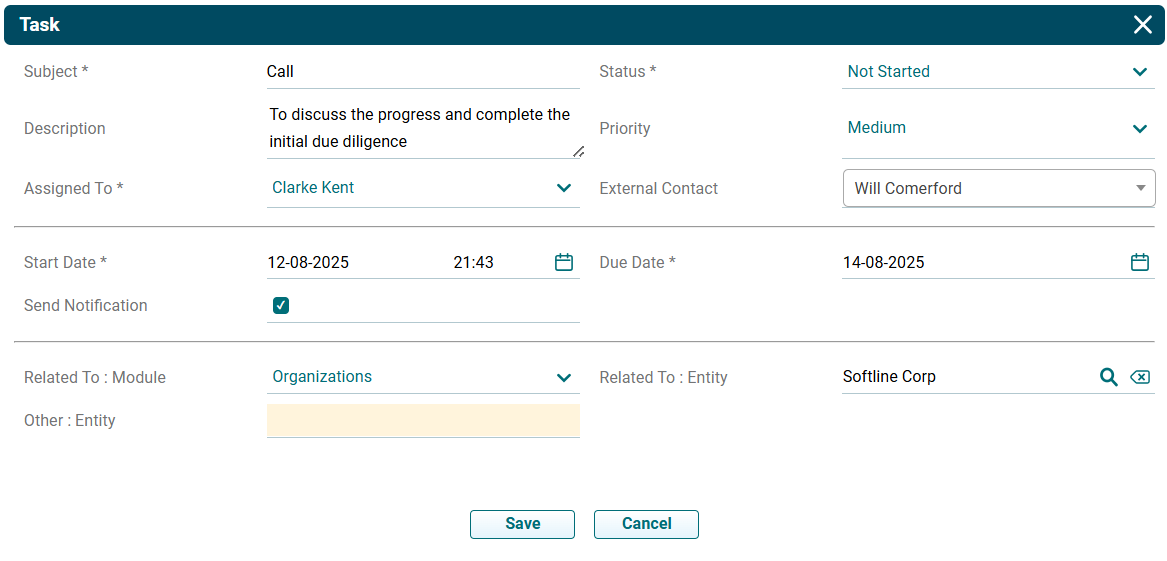Image resolution: width=1167 pixels, height=561 pixels.
Task: Save the task
Action: [522, 524]
